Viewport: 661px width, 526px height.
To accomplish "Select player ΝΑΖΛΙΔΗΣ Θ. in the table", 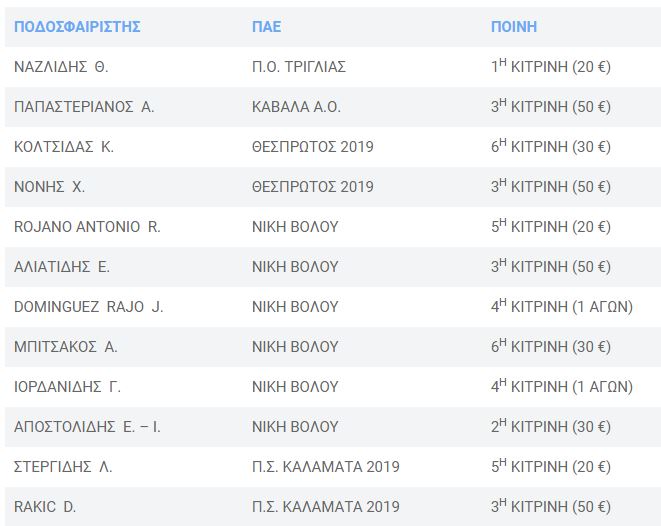I will pos(61,67).
